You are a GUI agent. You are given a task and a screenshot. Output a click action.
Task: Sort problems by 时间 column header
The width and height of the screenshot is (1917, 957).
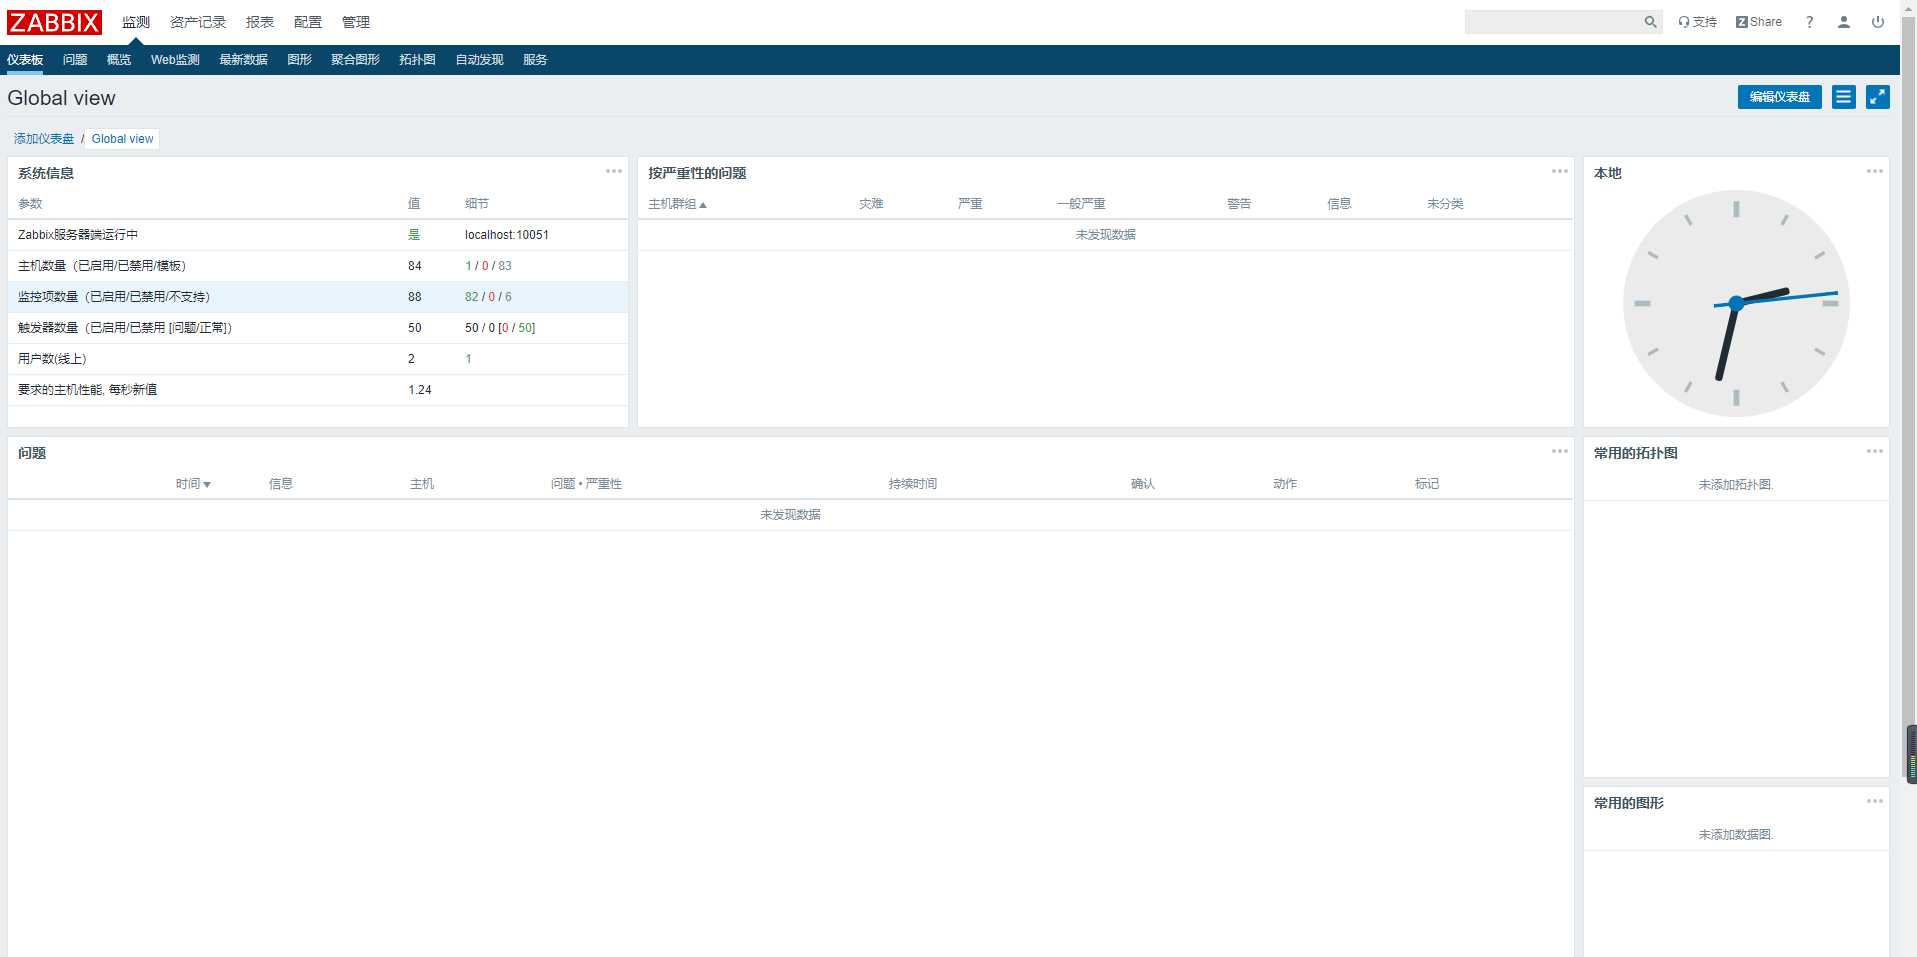193,484
